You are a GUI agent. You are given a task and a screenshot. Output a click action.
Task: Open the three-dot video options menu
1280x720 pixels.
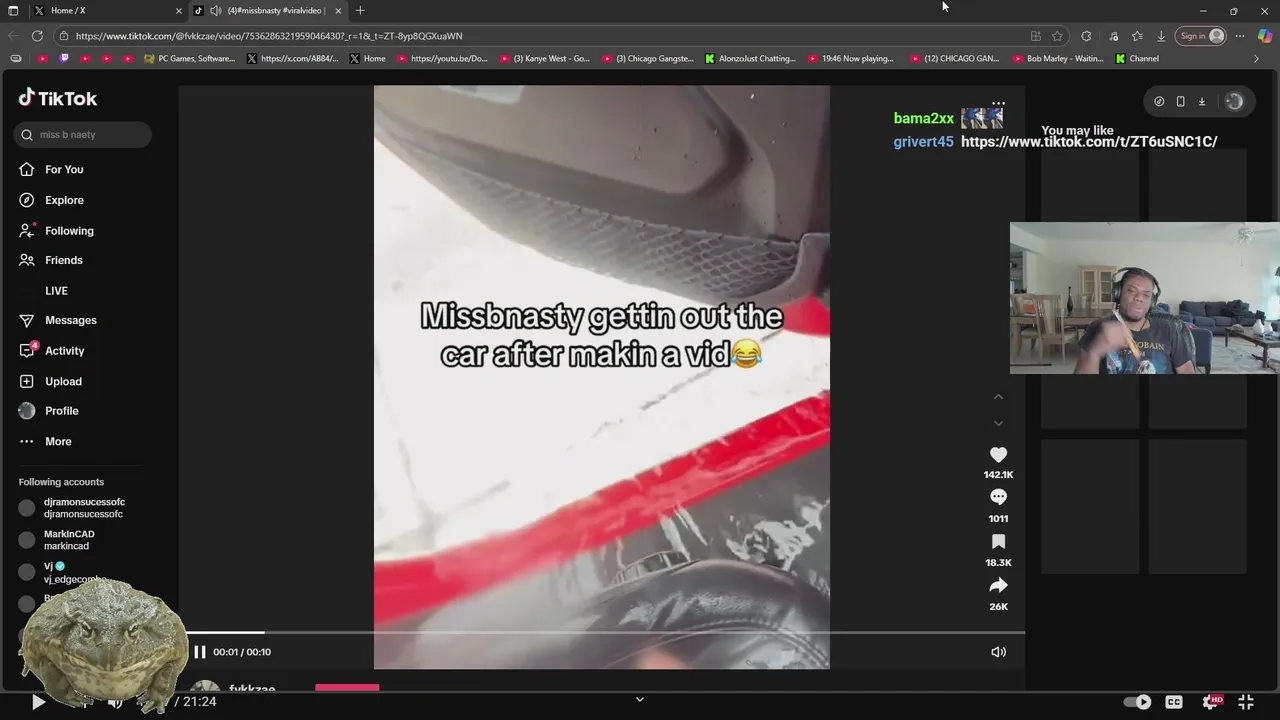tap(998, 103)
